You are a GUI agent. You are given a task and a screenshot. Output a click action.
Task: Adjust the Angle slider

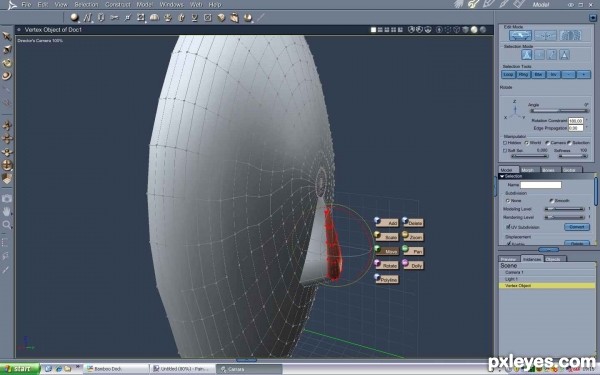559,111
